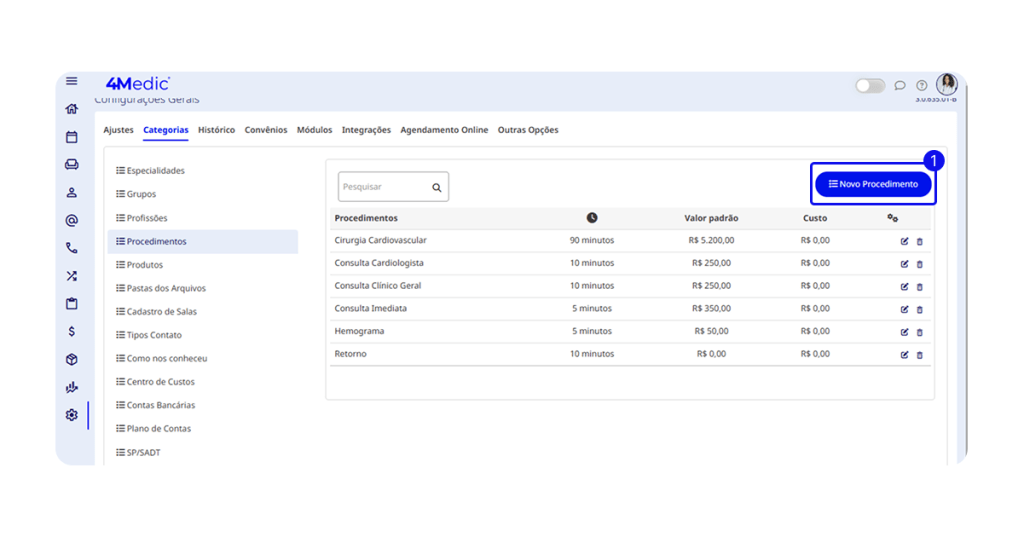
Task: Go to the home icon in sidebar
Action: (72, 109)
